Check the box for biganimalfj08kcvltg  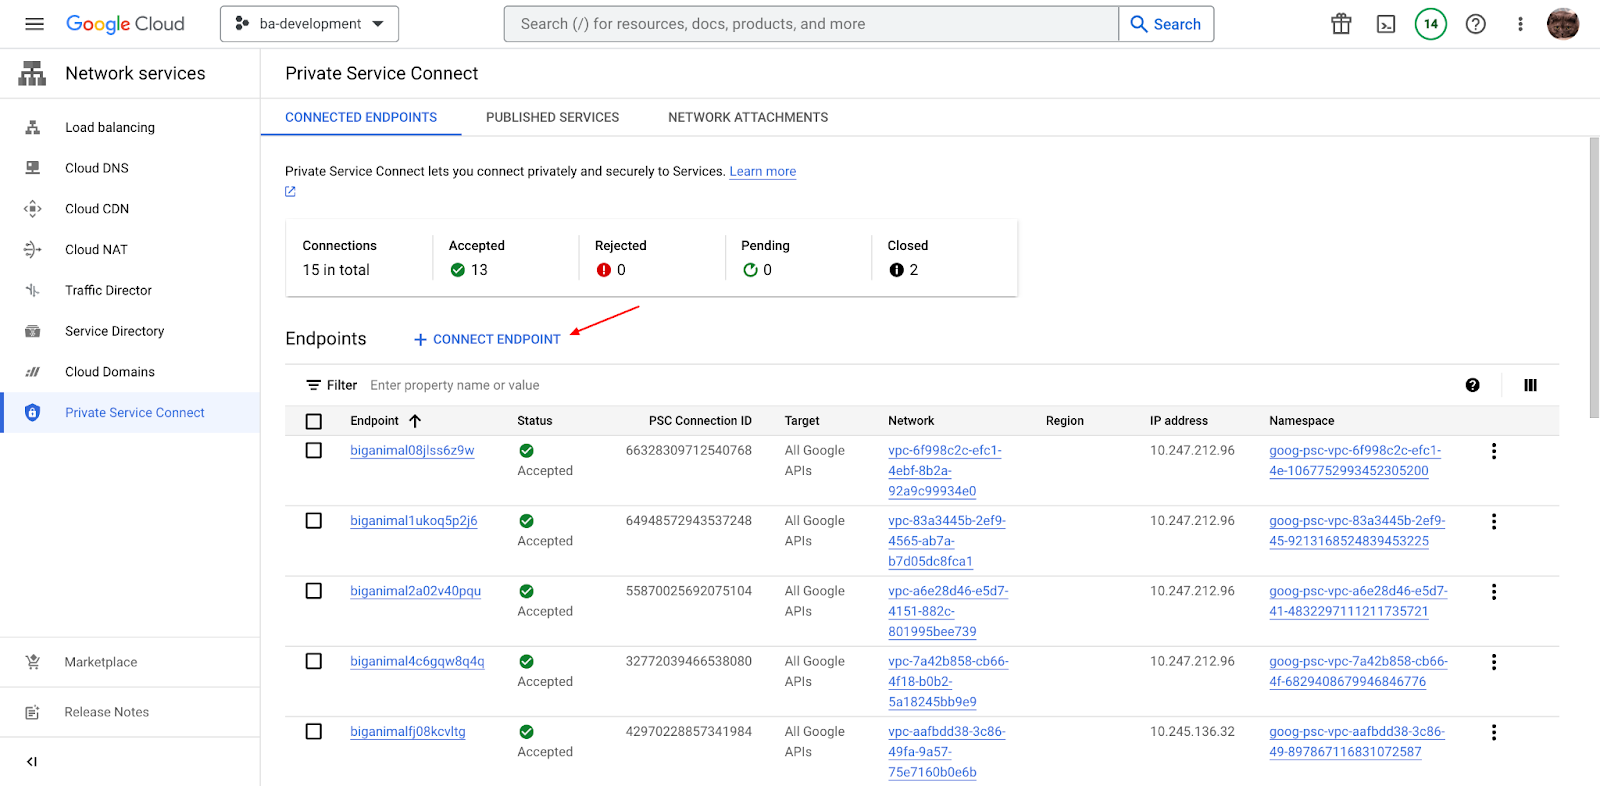[x=314, y=731]
